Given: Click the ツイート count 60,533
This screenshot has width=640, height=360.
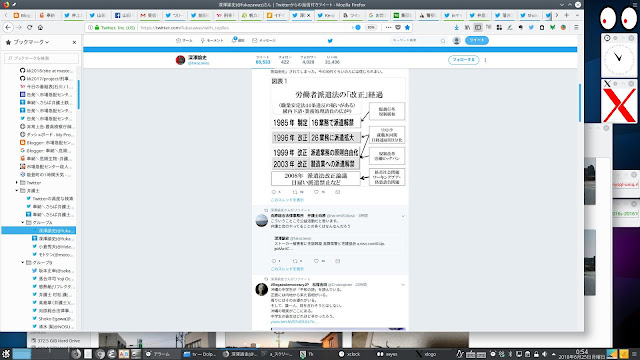Looking at the screenshot, I should [x=263, y=62].
